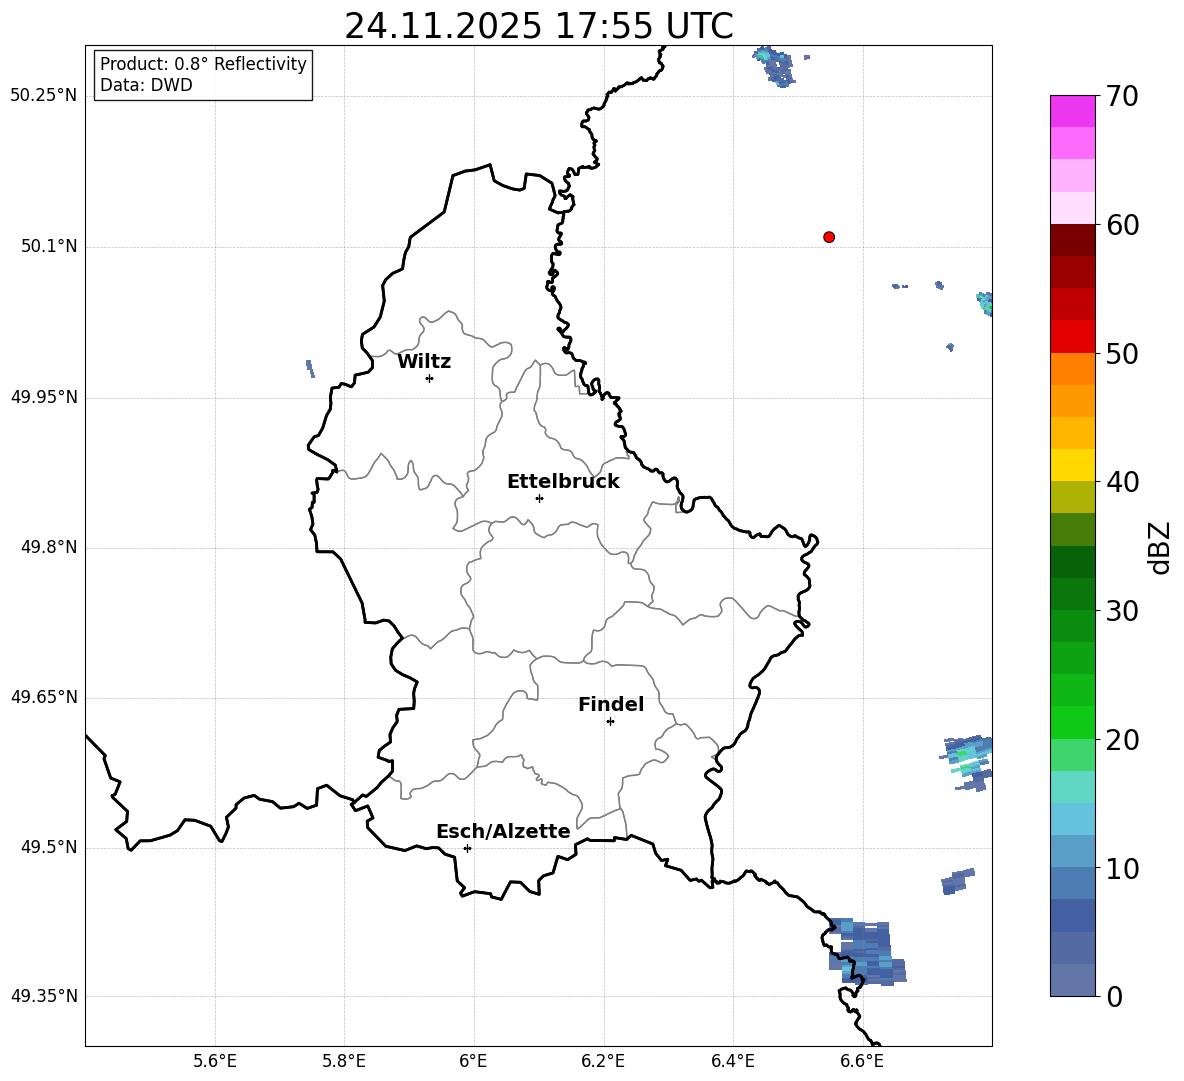Viewport: 1184px width, 1081px height.
Task: Click the 49.5°N latitude label
Action: 49,847
